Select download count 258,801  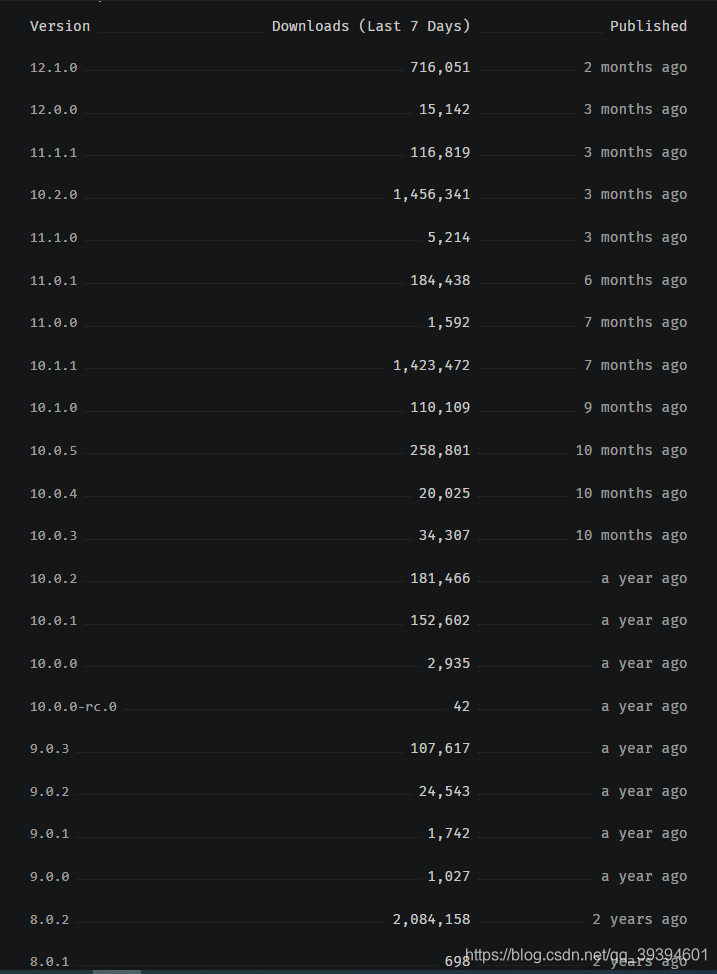[440, 450]
